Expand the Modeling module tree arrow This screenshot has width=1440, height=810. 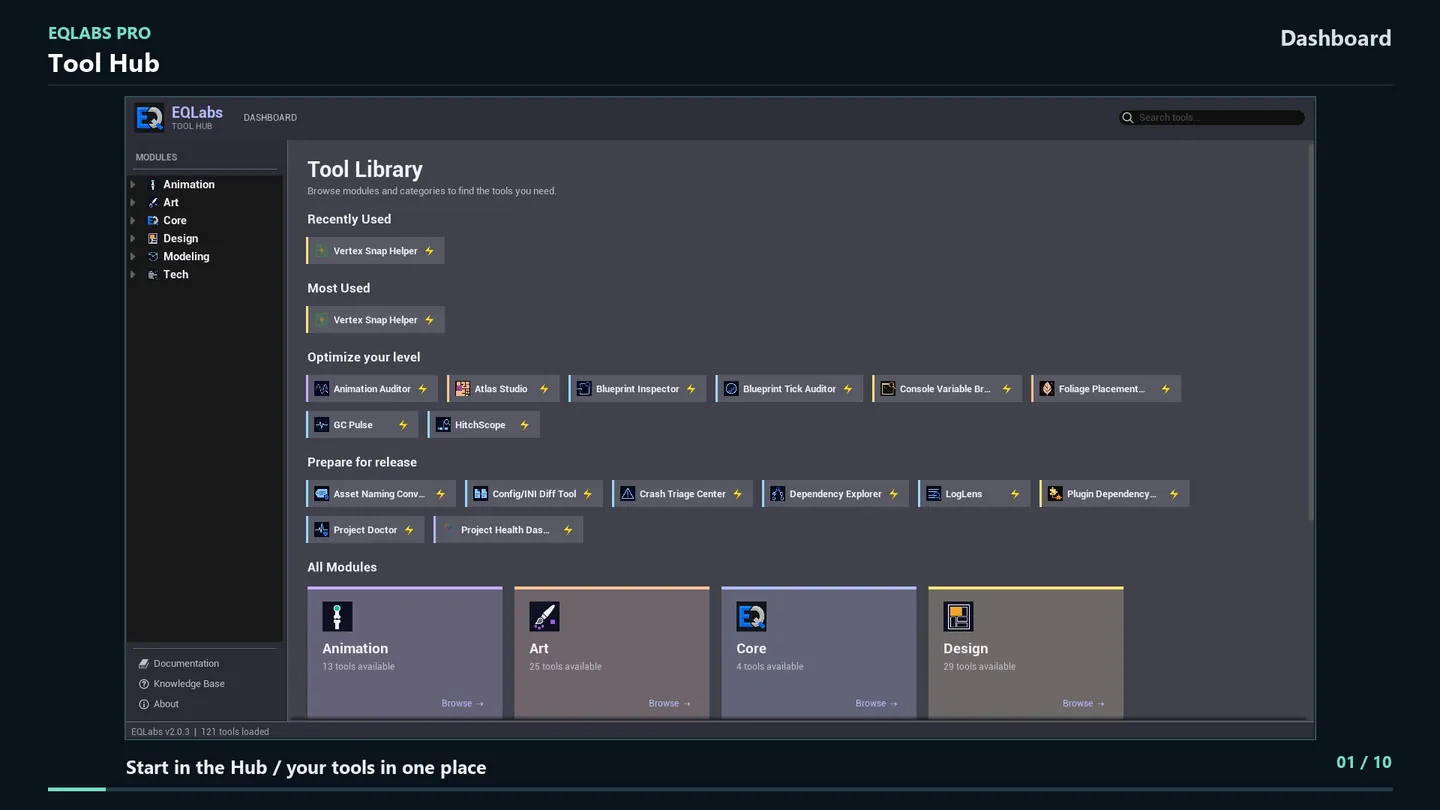pos(133,257)
